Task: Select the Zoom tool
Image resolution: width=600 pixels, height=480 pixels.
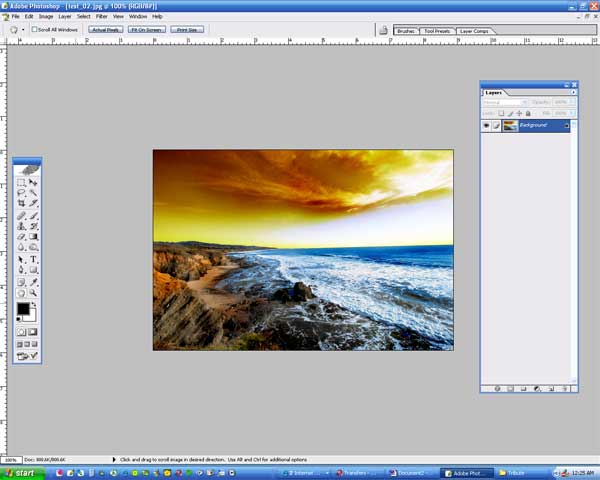Action: [x=33, y=293]
